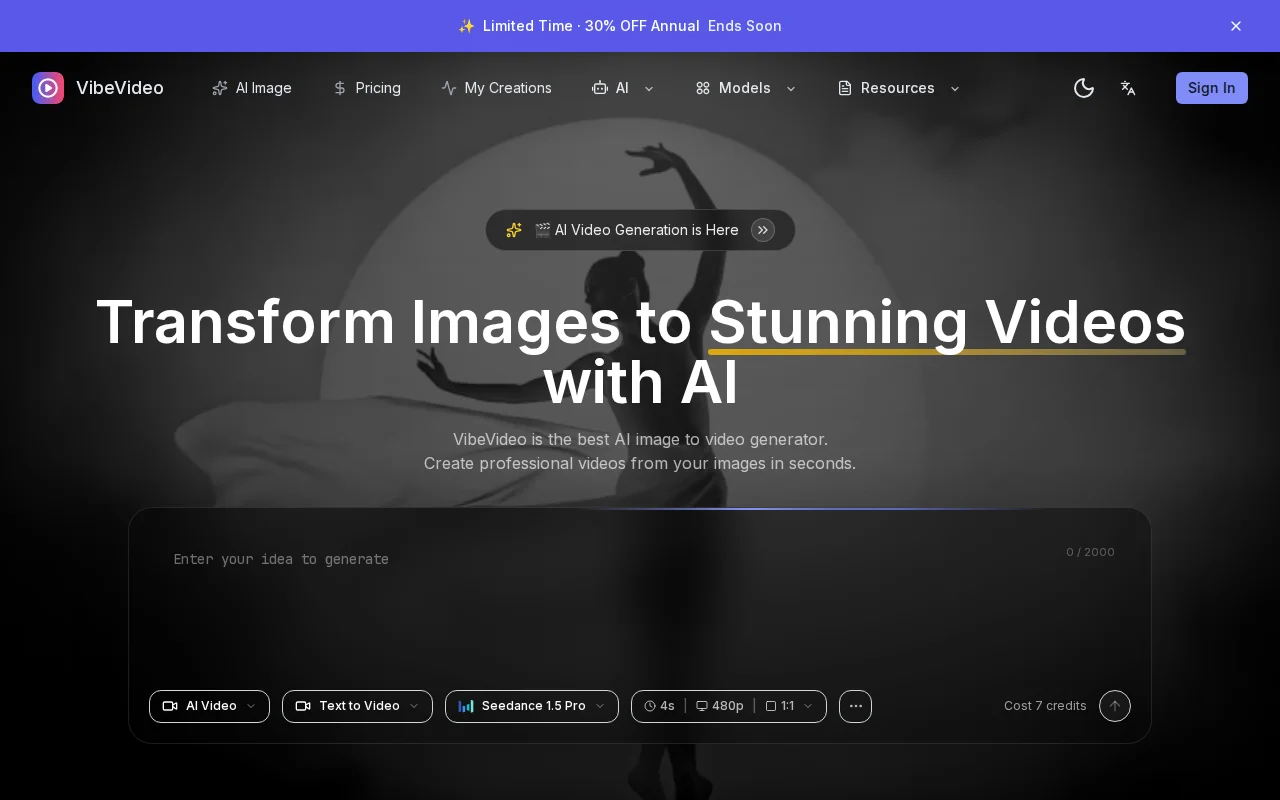Screen dimensions: 1280x800
Task: Click the sparkles emoji in the promo banner
Action: coord(466,26)
